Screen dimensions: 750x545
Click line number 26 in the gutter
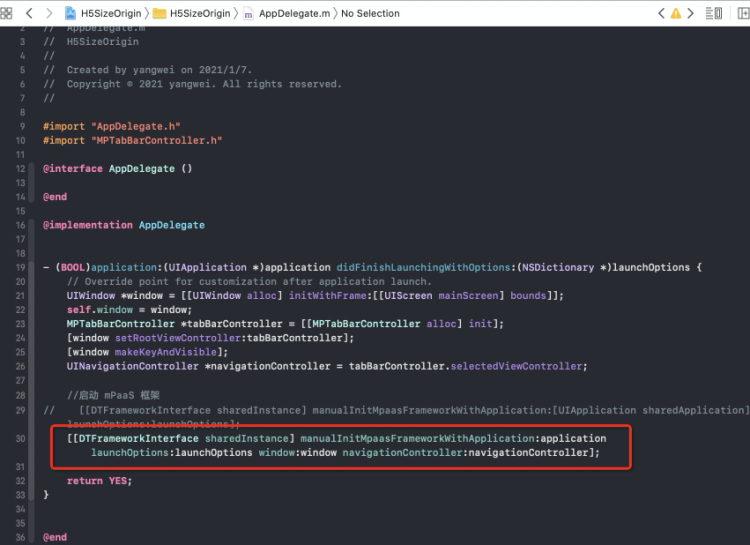click(20, 367)
